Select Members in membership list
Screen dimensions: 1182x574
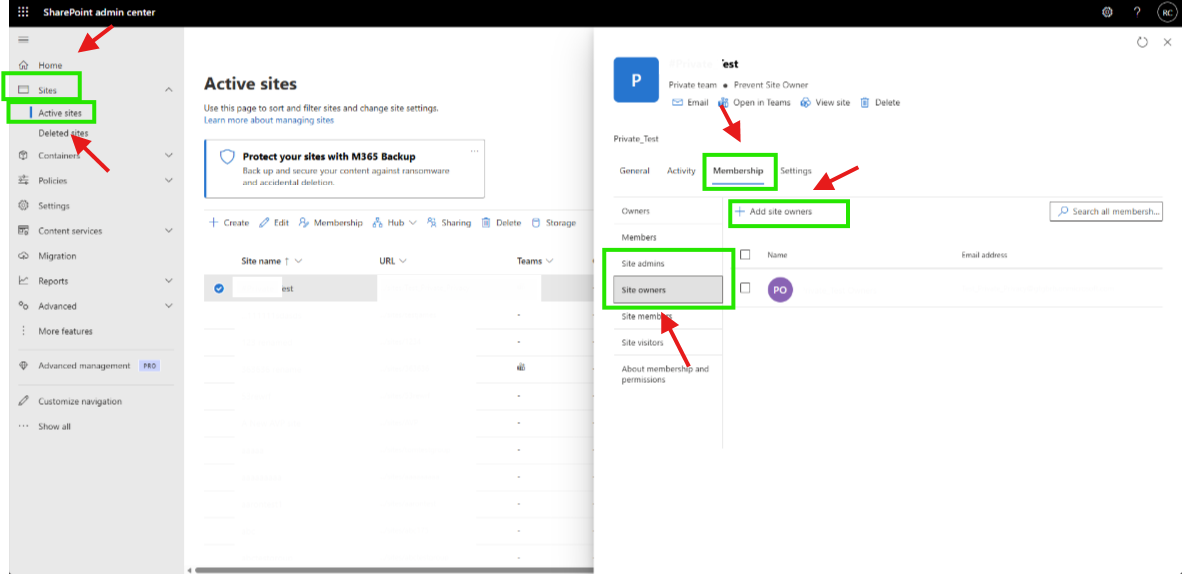pos(668,238)
